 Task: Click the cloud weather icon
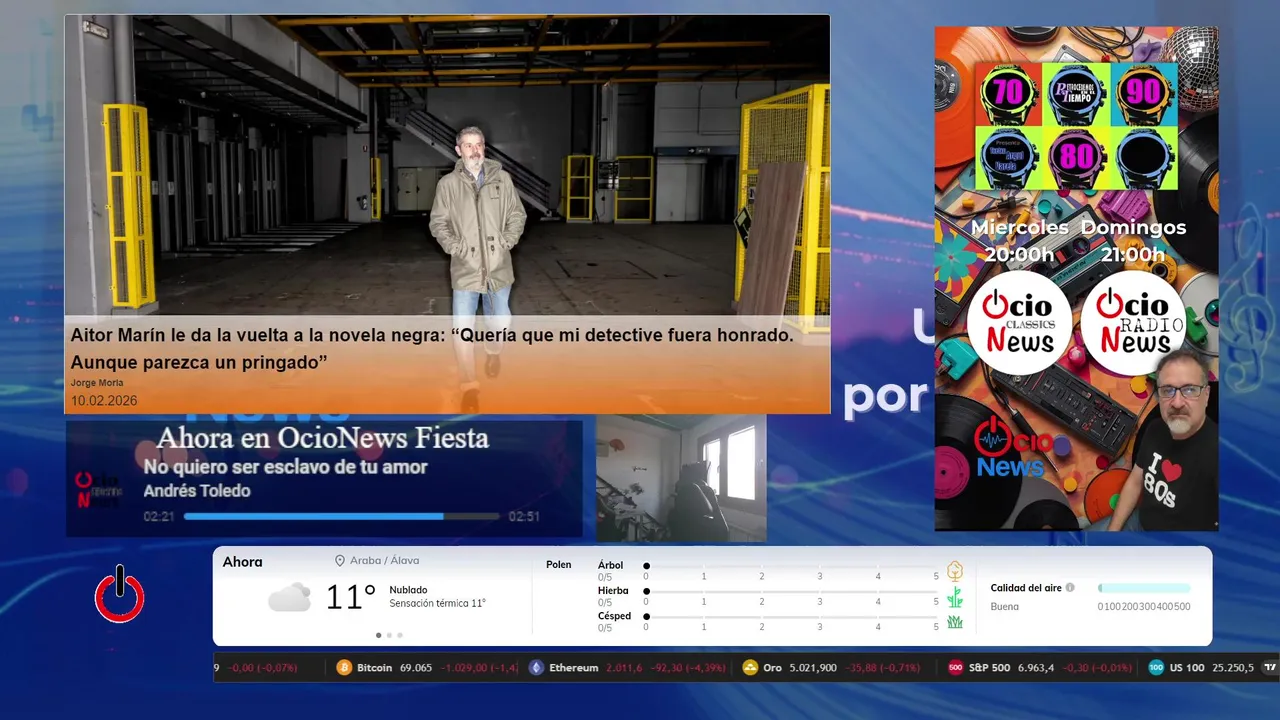click(x=289, y=597)
